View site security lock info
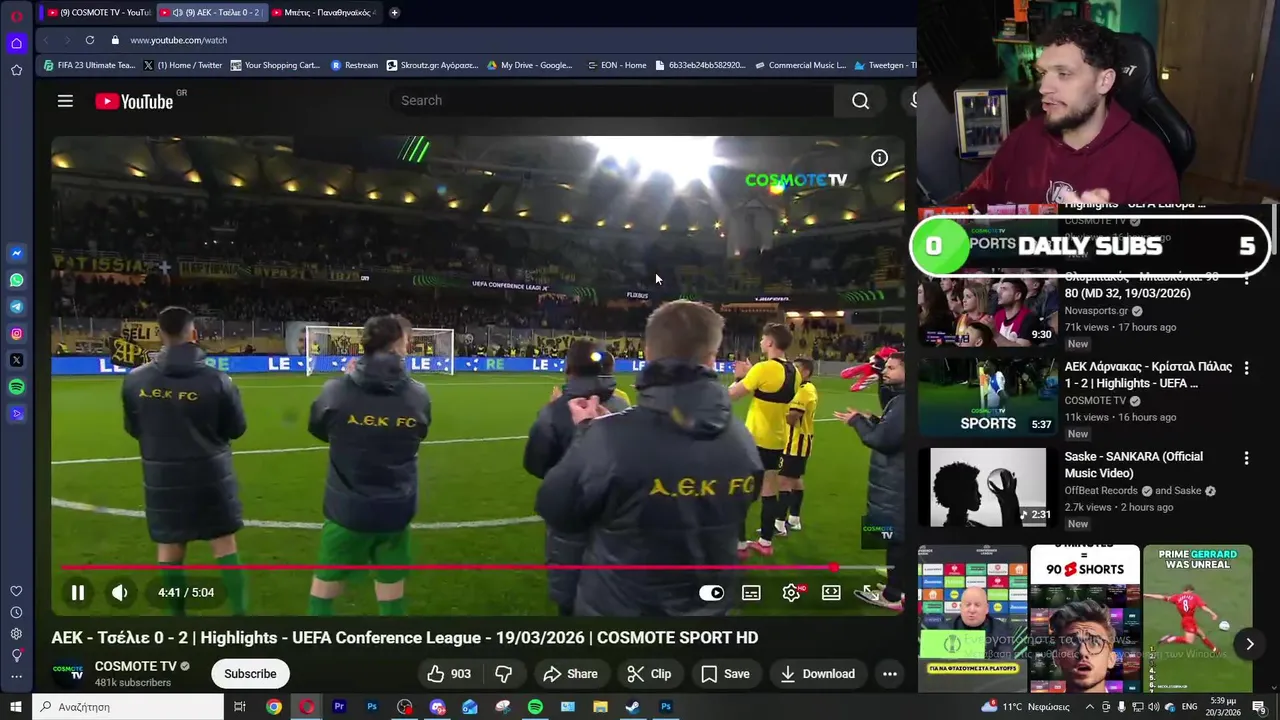The height and width of the screenshot is (720, 1280). click(x=115, y=40)
